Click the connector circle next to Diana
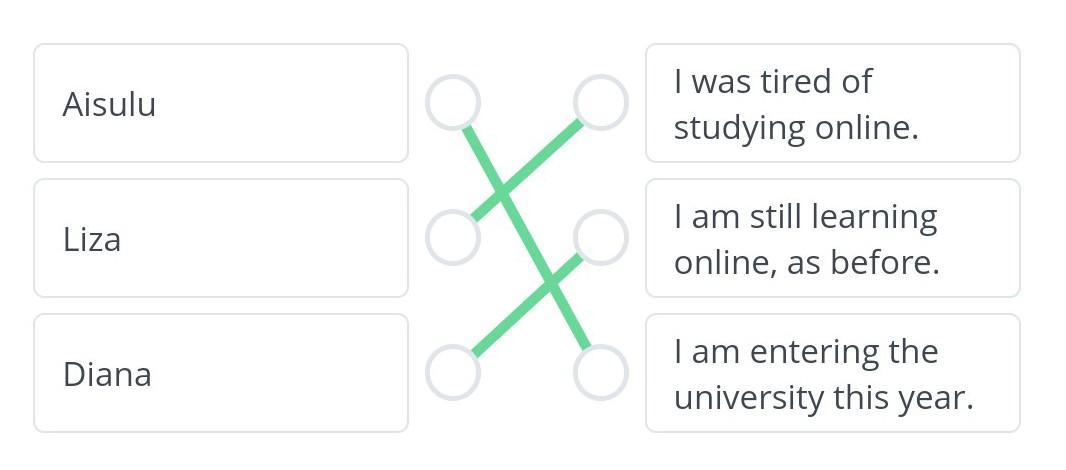This screenshot has height=470, width=1066. pos(453,372)
